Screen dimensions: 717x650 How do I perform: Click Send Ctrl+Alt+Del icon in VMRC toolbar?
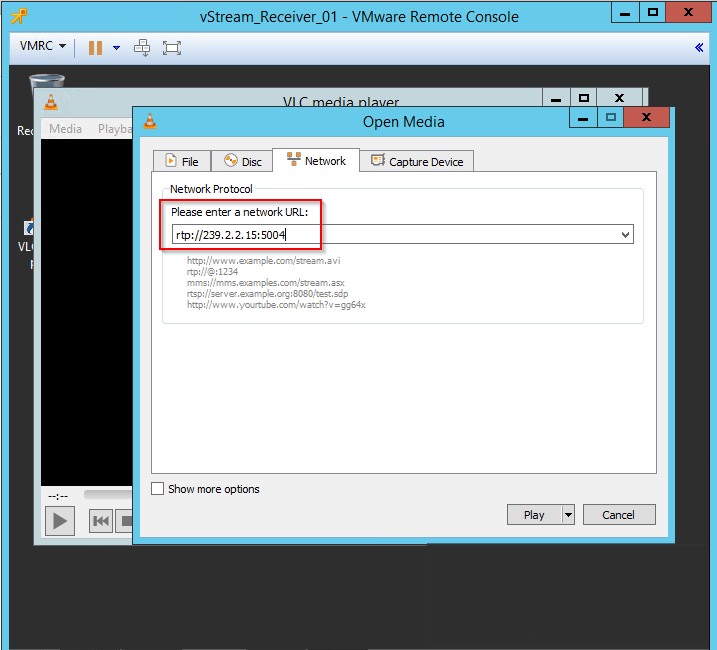[142, 47]
